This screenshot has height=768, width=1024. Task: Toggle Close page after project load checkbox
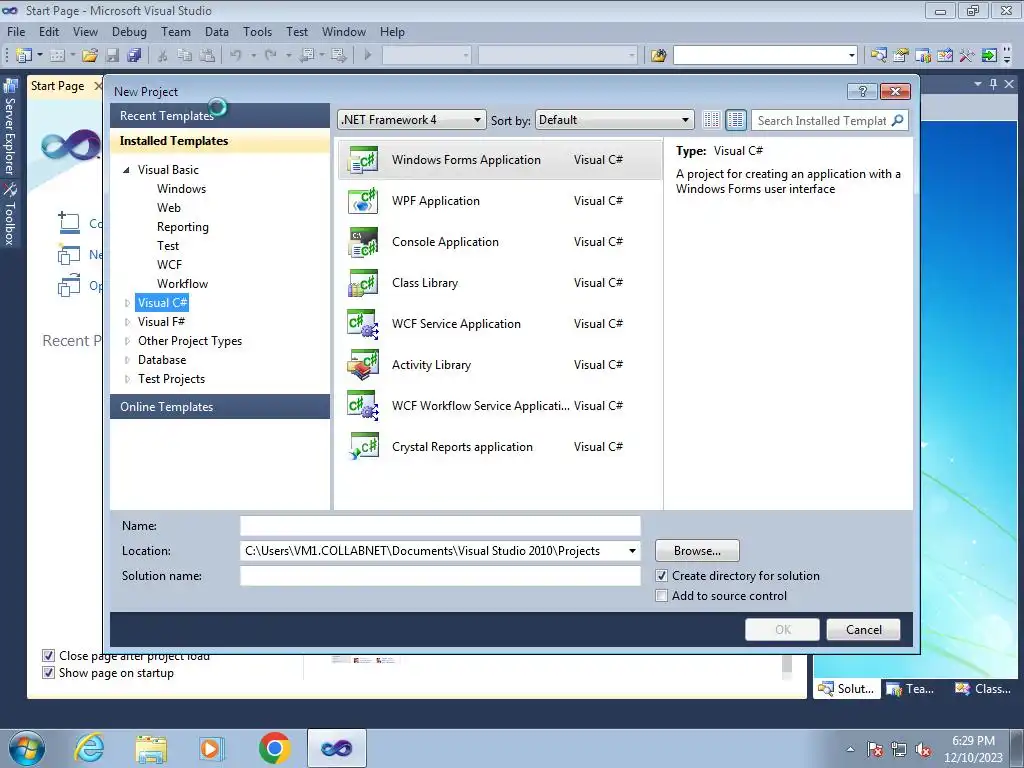(x=48, y=656)
